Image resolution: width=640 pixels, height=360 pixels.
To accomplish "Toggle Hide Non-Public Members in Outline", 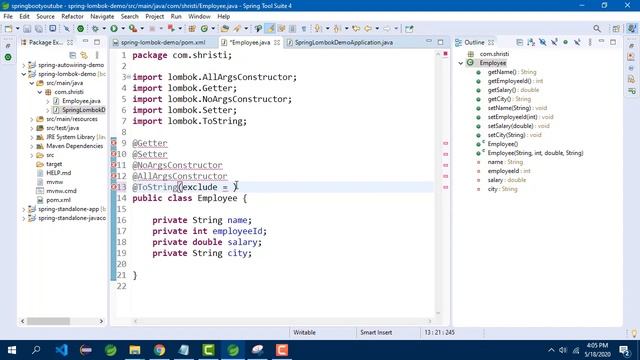I will pyautogui.click(x=565, y=42).
